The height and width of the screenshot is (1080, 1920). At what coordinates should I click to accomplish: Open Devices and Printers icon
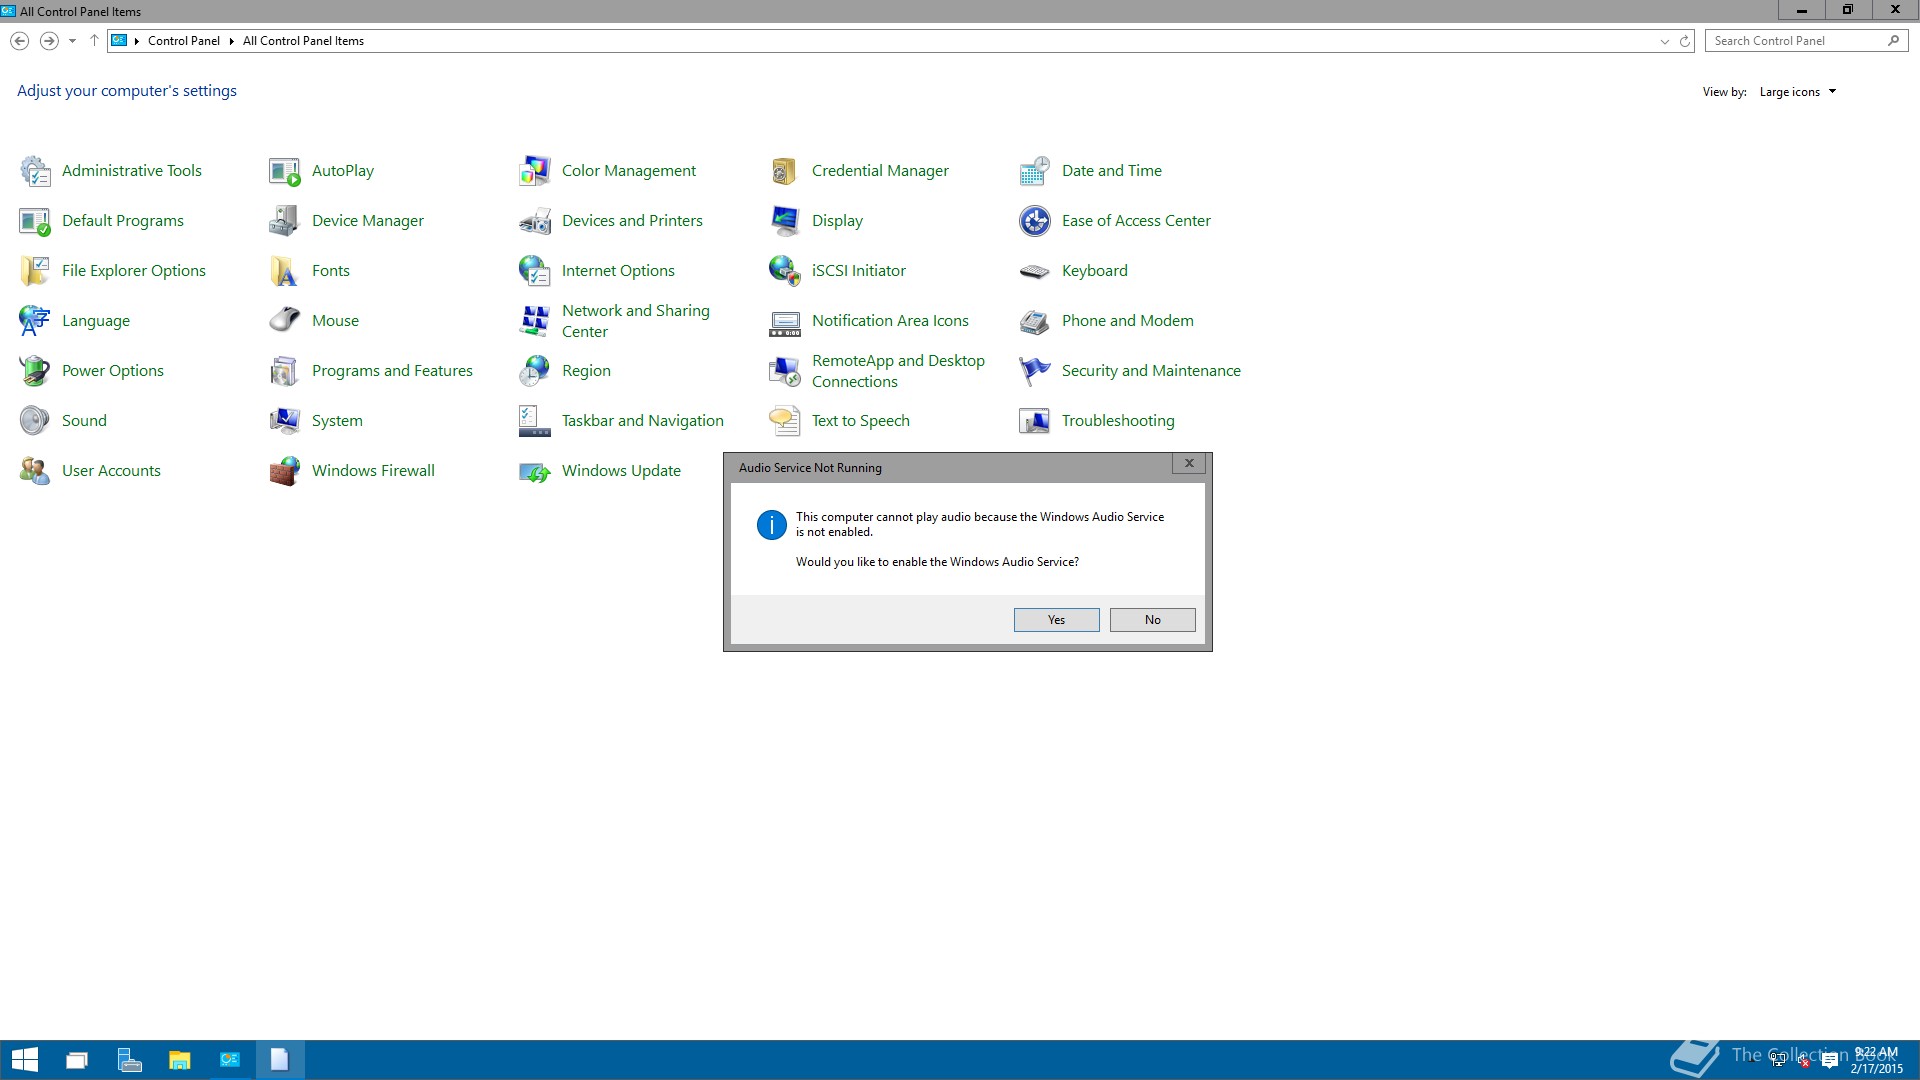(x=535, y=221)
